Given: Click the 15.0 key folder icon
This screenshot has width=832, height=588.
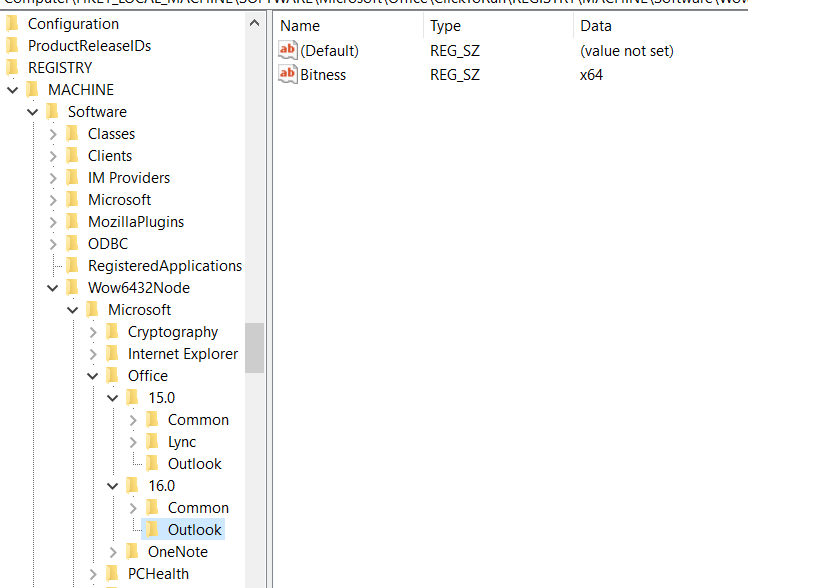Looking at the screenshot, I should pos(133,398).
